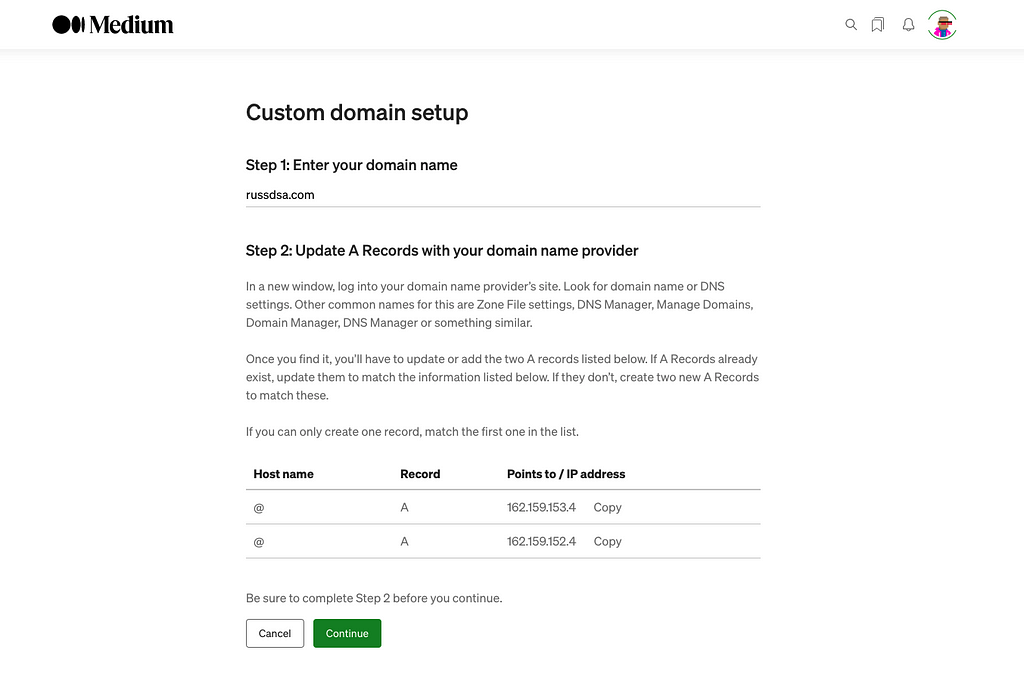This screenshot has width=1024, height=693.
Task: Click the A record type in the 162.159.152.4 row
Action: pos(404,541)
